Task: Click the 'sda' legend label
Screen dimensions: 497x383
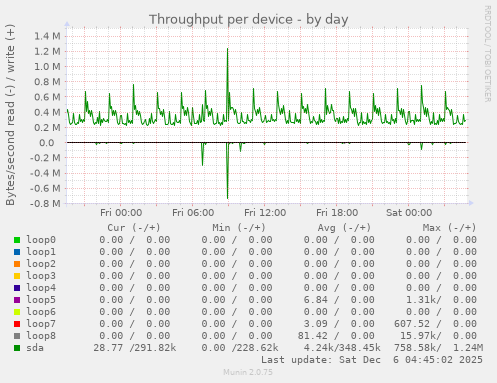Action: pyautogui.click(x=35, y=348)
